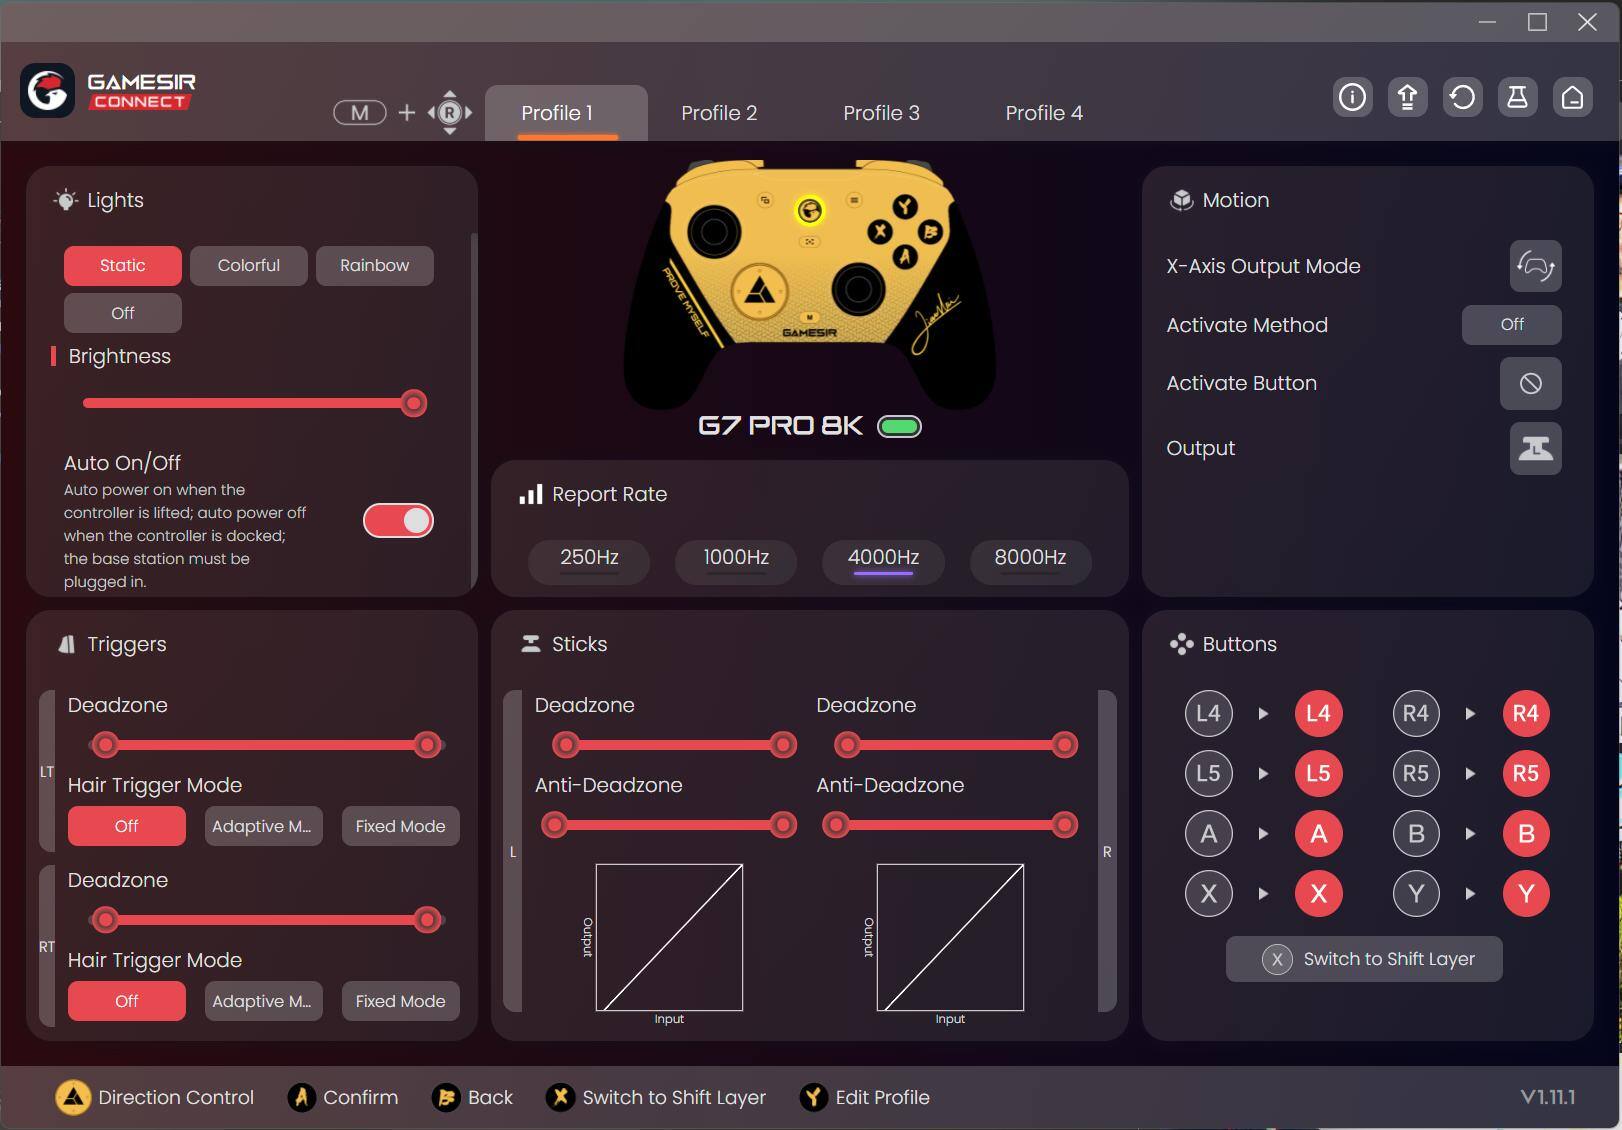
Task: Open X-Axis Output Mode icon
Action: coord(1535,266)
